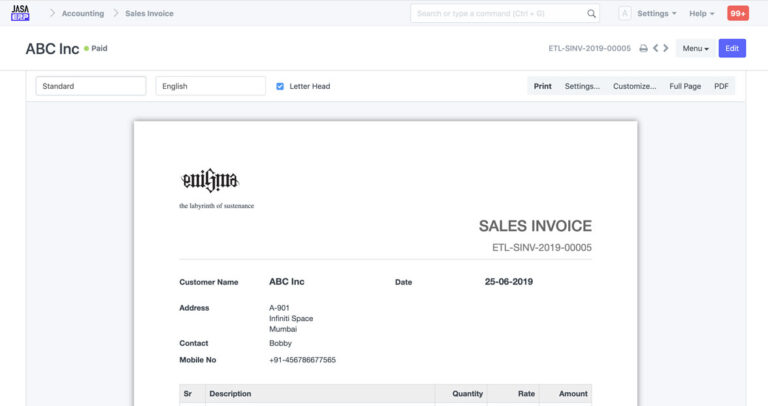Open print Customize... option
768x406 pixels.
point(634,86)
